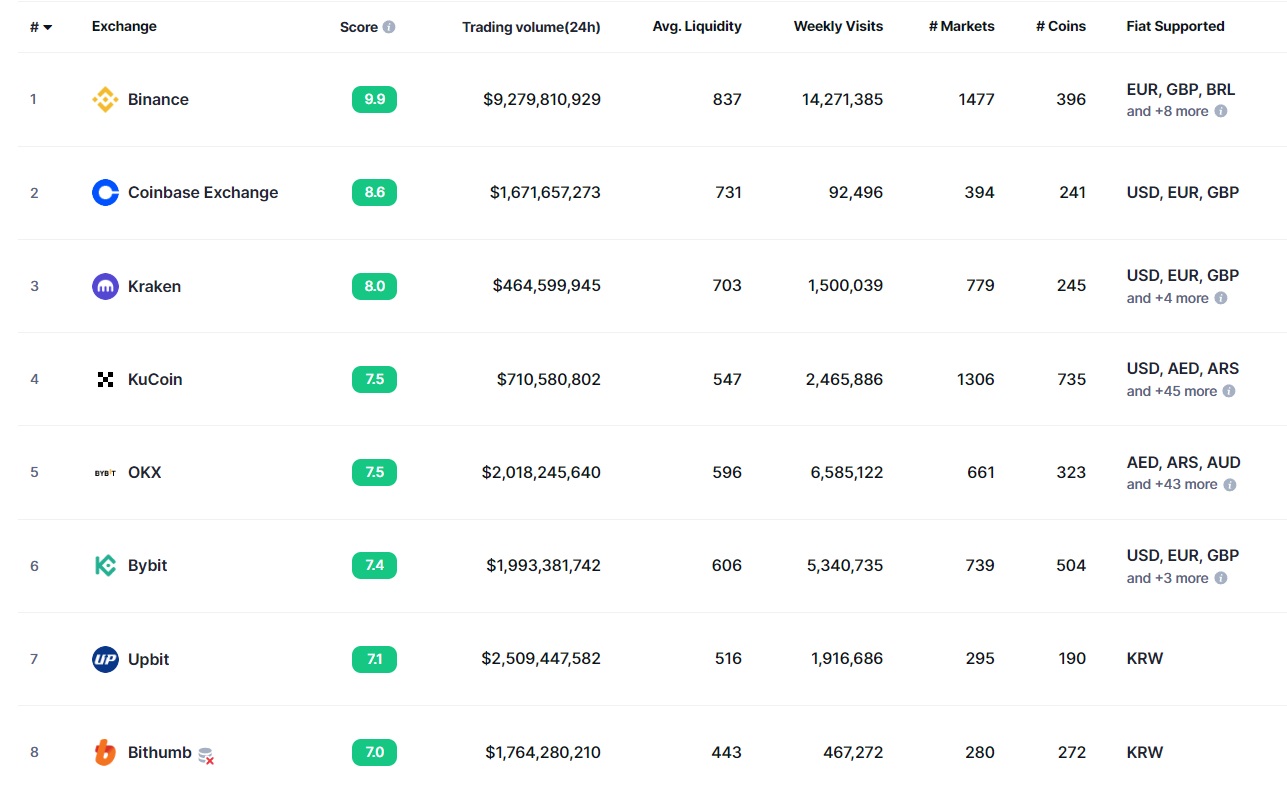Expand KuCoin's +45 more fiat currencies

click(1229, 392)
